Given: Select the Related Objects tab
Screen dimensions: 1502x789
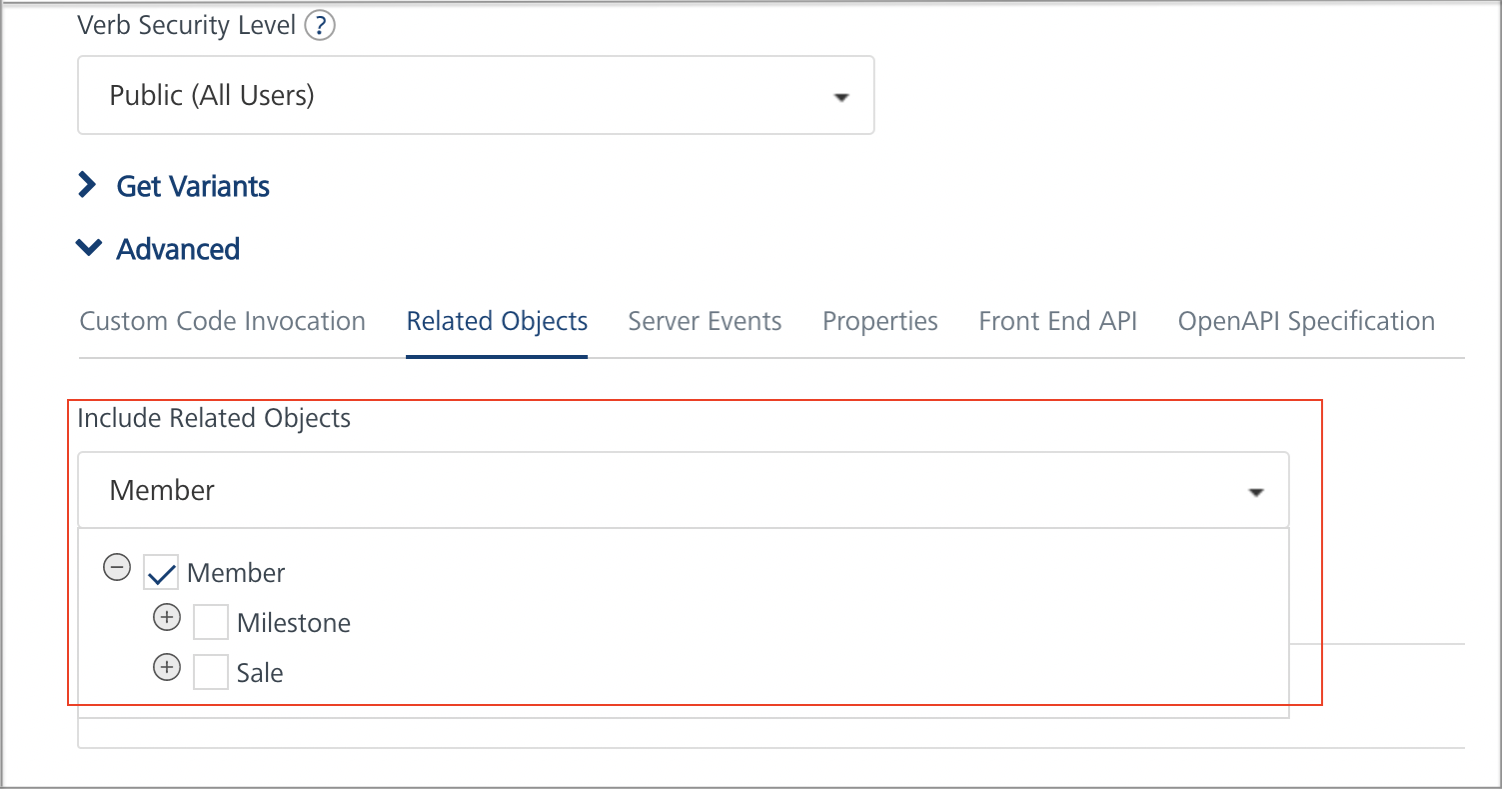Looking at the screenshot, I should (497, 321).
